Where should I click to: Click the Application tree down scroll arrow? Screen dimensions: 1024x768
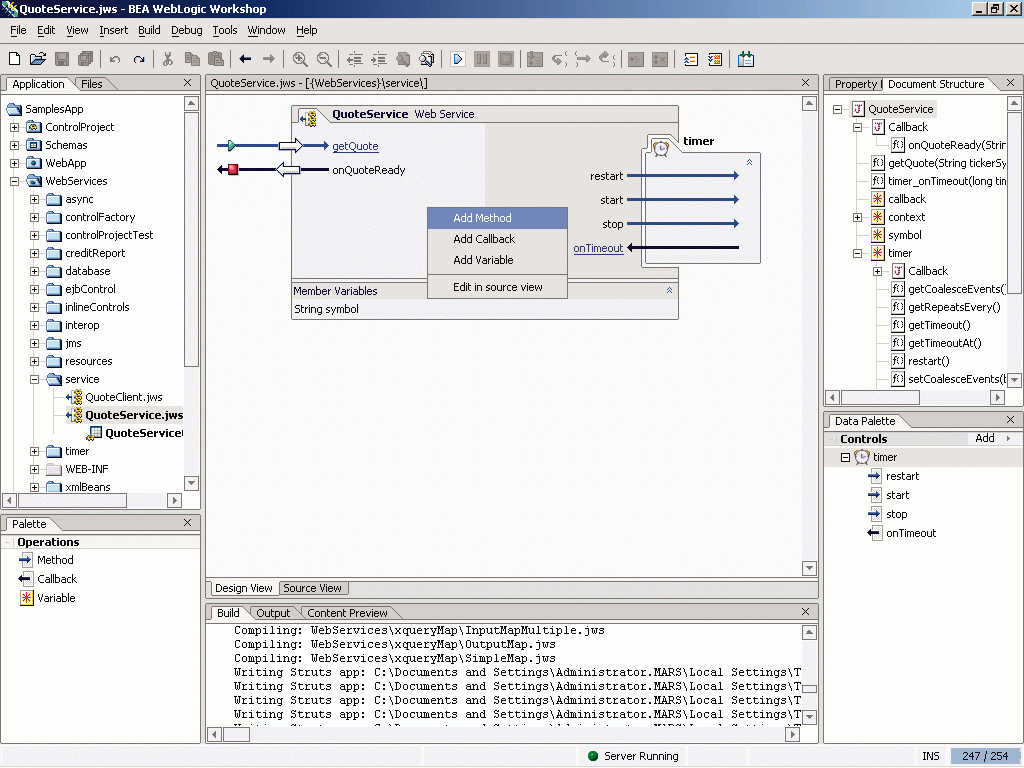click(x=191, y=483)
